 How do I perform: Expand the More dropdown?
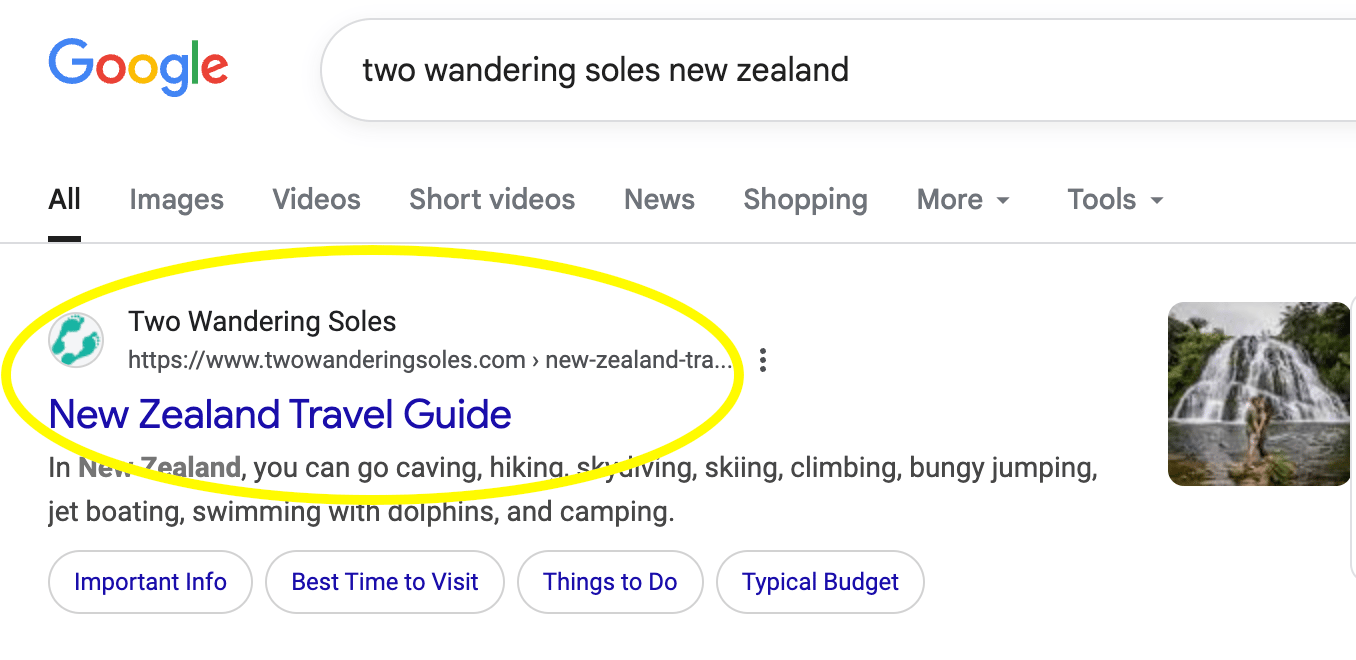coord(962,200)
